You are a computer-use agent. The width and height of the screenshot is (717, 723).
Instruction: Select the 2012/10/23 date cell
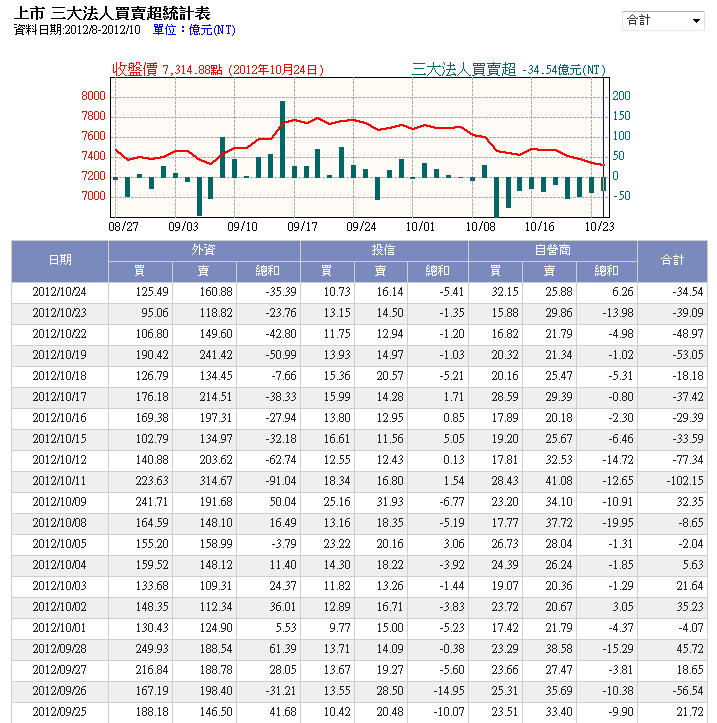pyautogui.click(x=60, y=313)
